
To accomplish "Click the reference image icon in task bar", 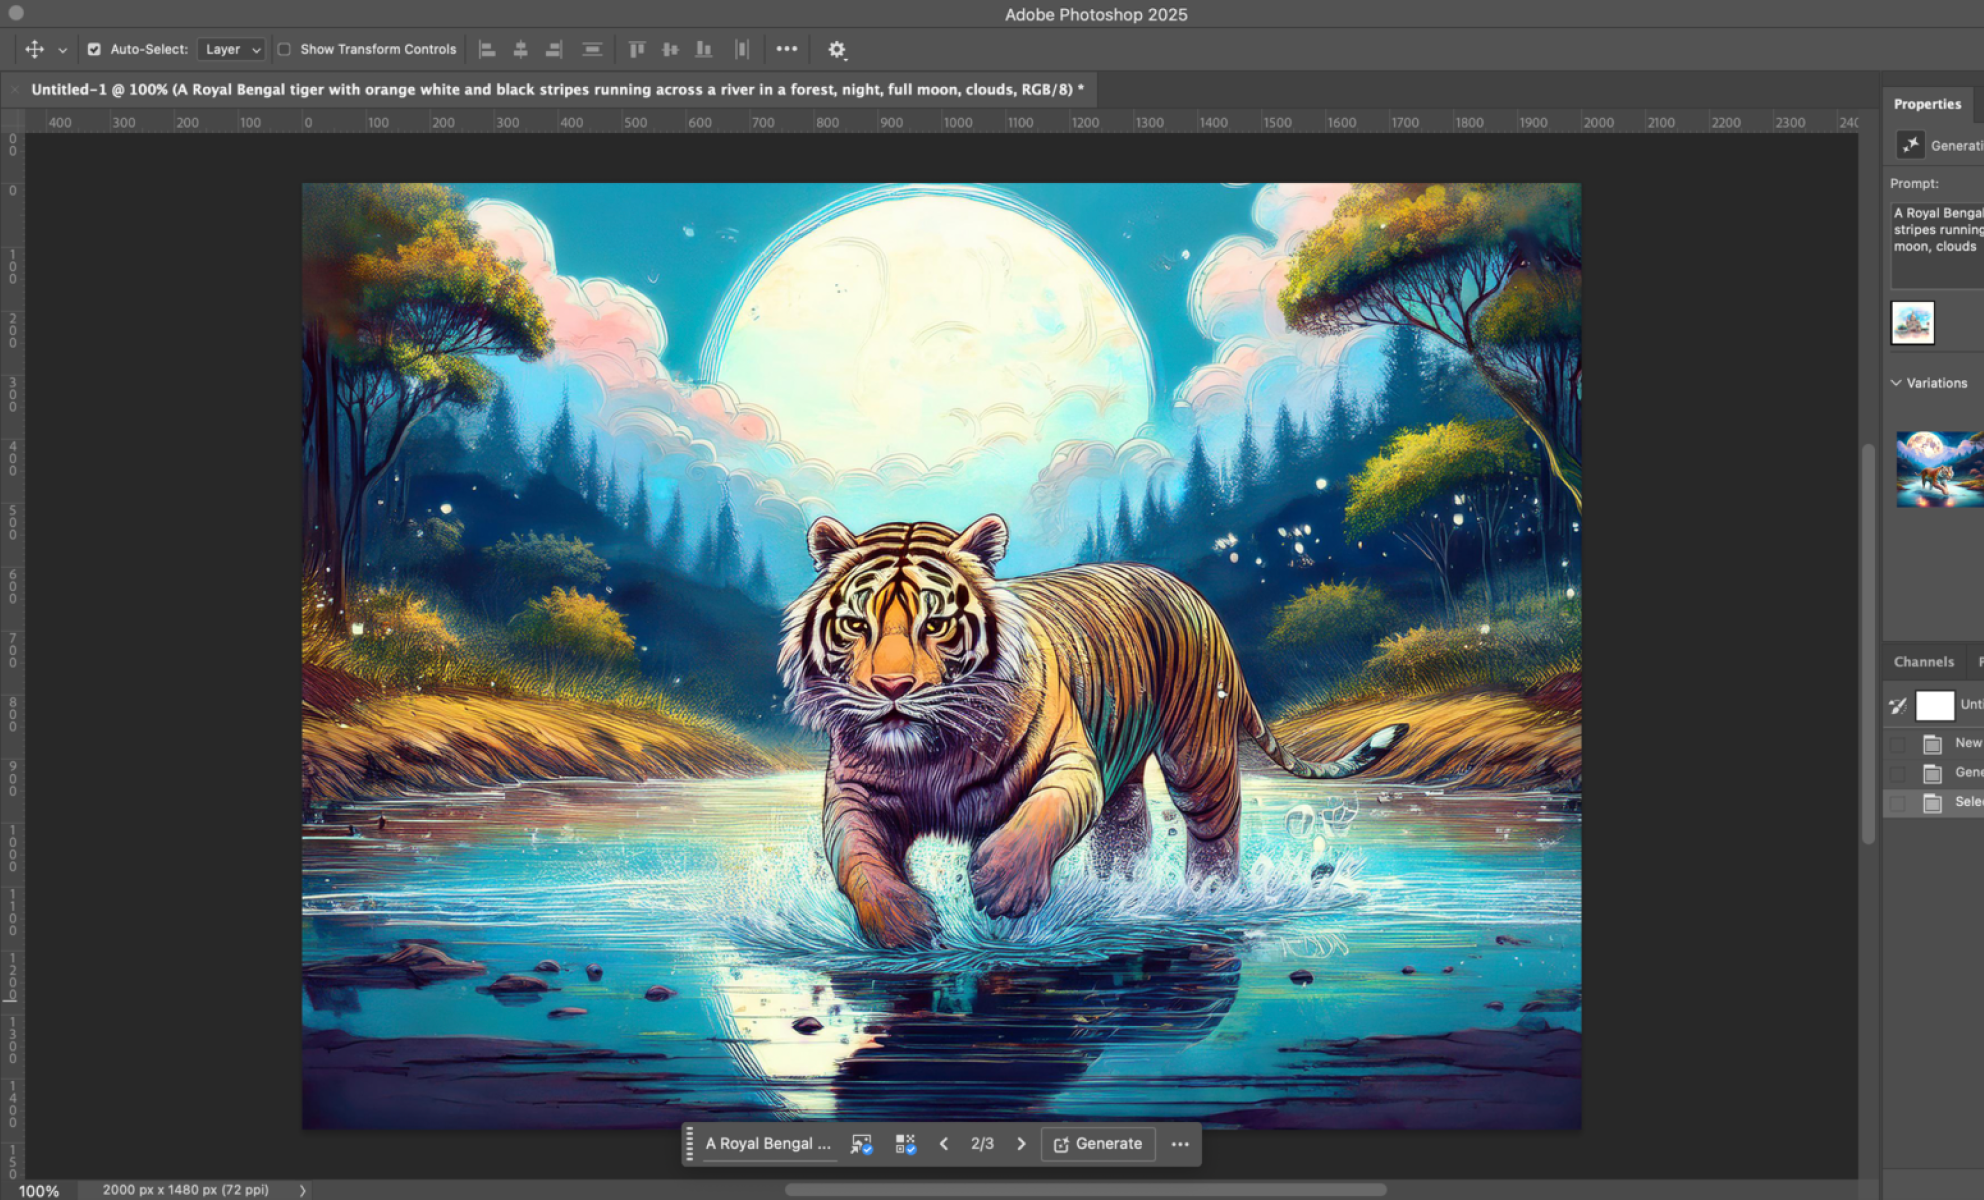I will click(861, 1144).
